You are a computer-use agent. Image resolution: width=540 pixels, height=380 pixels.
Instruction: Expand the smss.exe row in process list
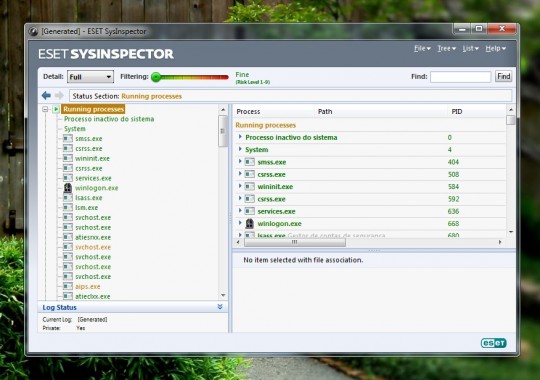click(x=240, y=161)
